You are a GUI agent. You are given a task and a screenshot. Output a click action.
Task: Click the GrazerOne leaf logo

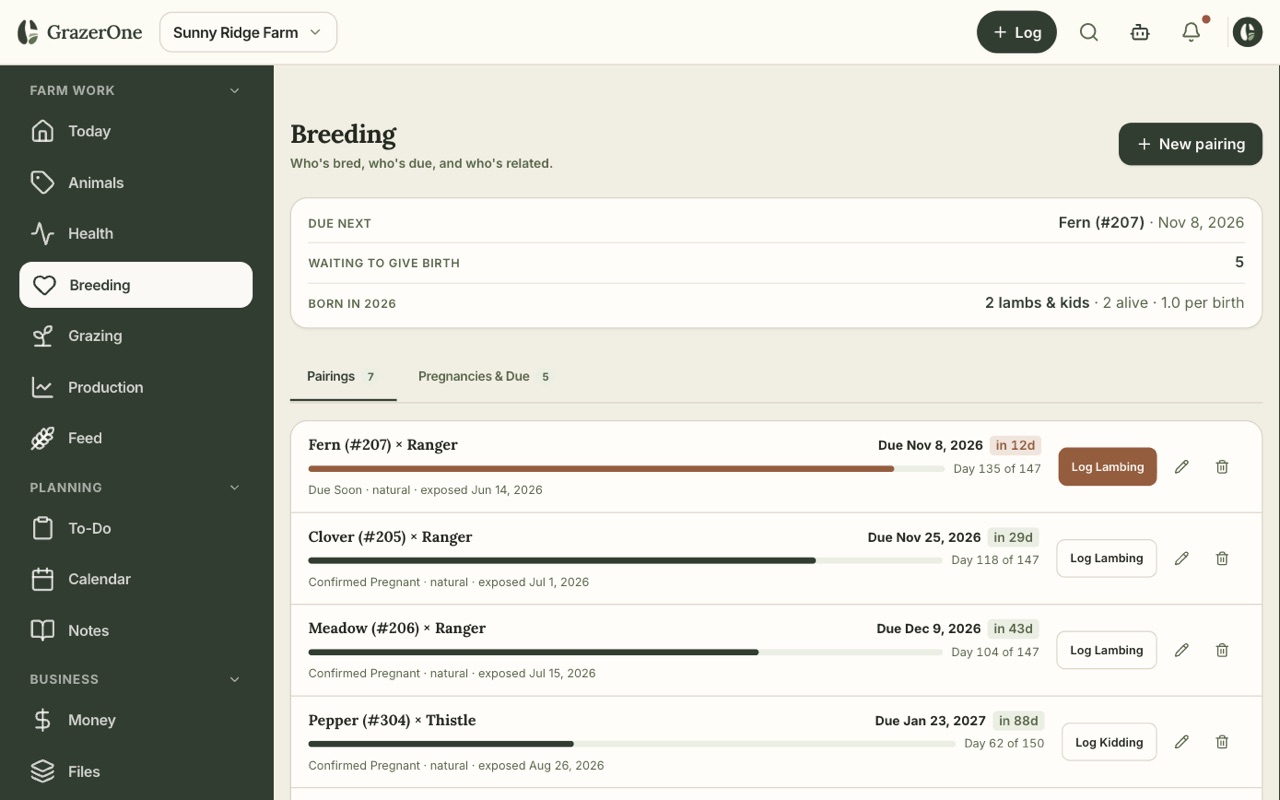(28, 32)
